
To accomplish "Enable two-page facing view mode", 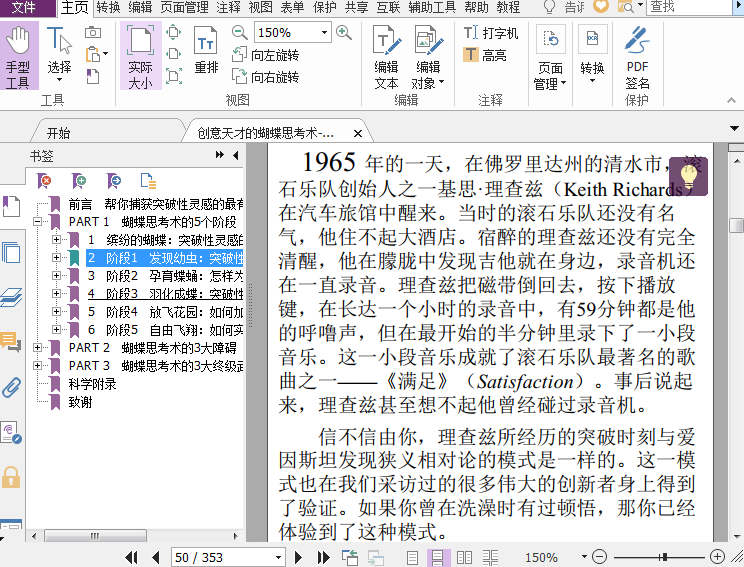I will [x=464, y=558].
